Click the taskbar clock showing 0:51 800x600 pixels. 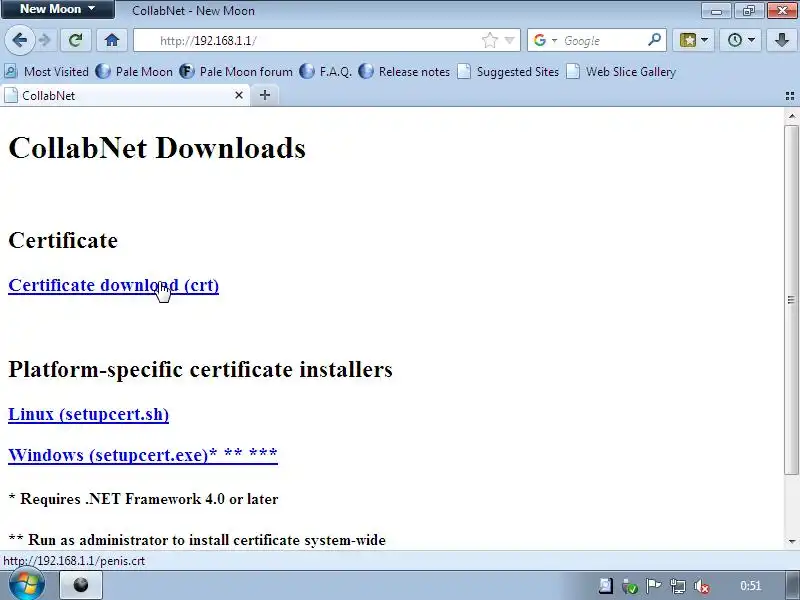[x=751, y=586]
